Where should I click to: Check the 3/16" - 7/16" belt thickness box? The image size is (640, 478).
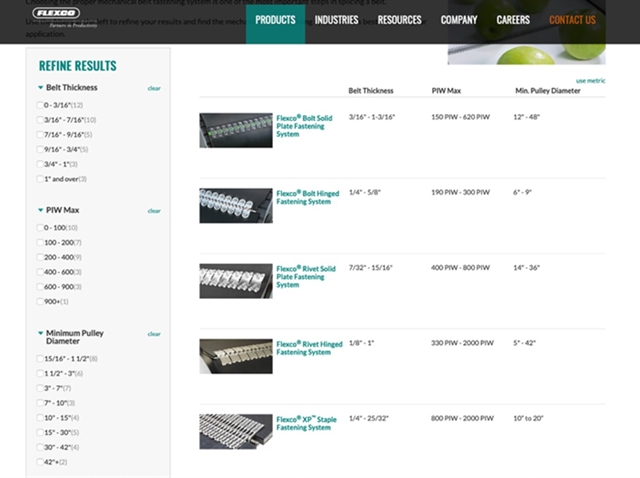point(40,120)
